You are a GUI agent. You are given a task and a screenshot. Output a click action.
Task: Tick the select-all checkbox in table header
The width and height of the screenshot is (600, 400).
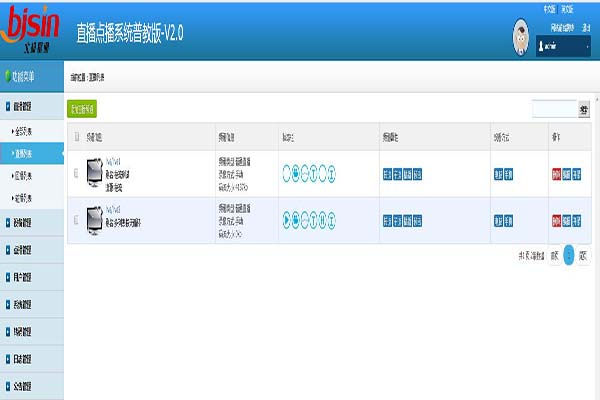(x=77, y=137)
